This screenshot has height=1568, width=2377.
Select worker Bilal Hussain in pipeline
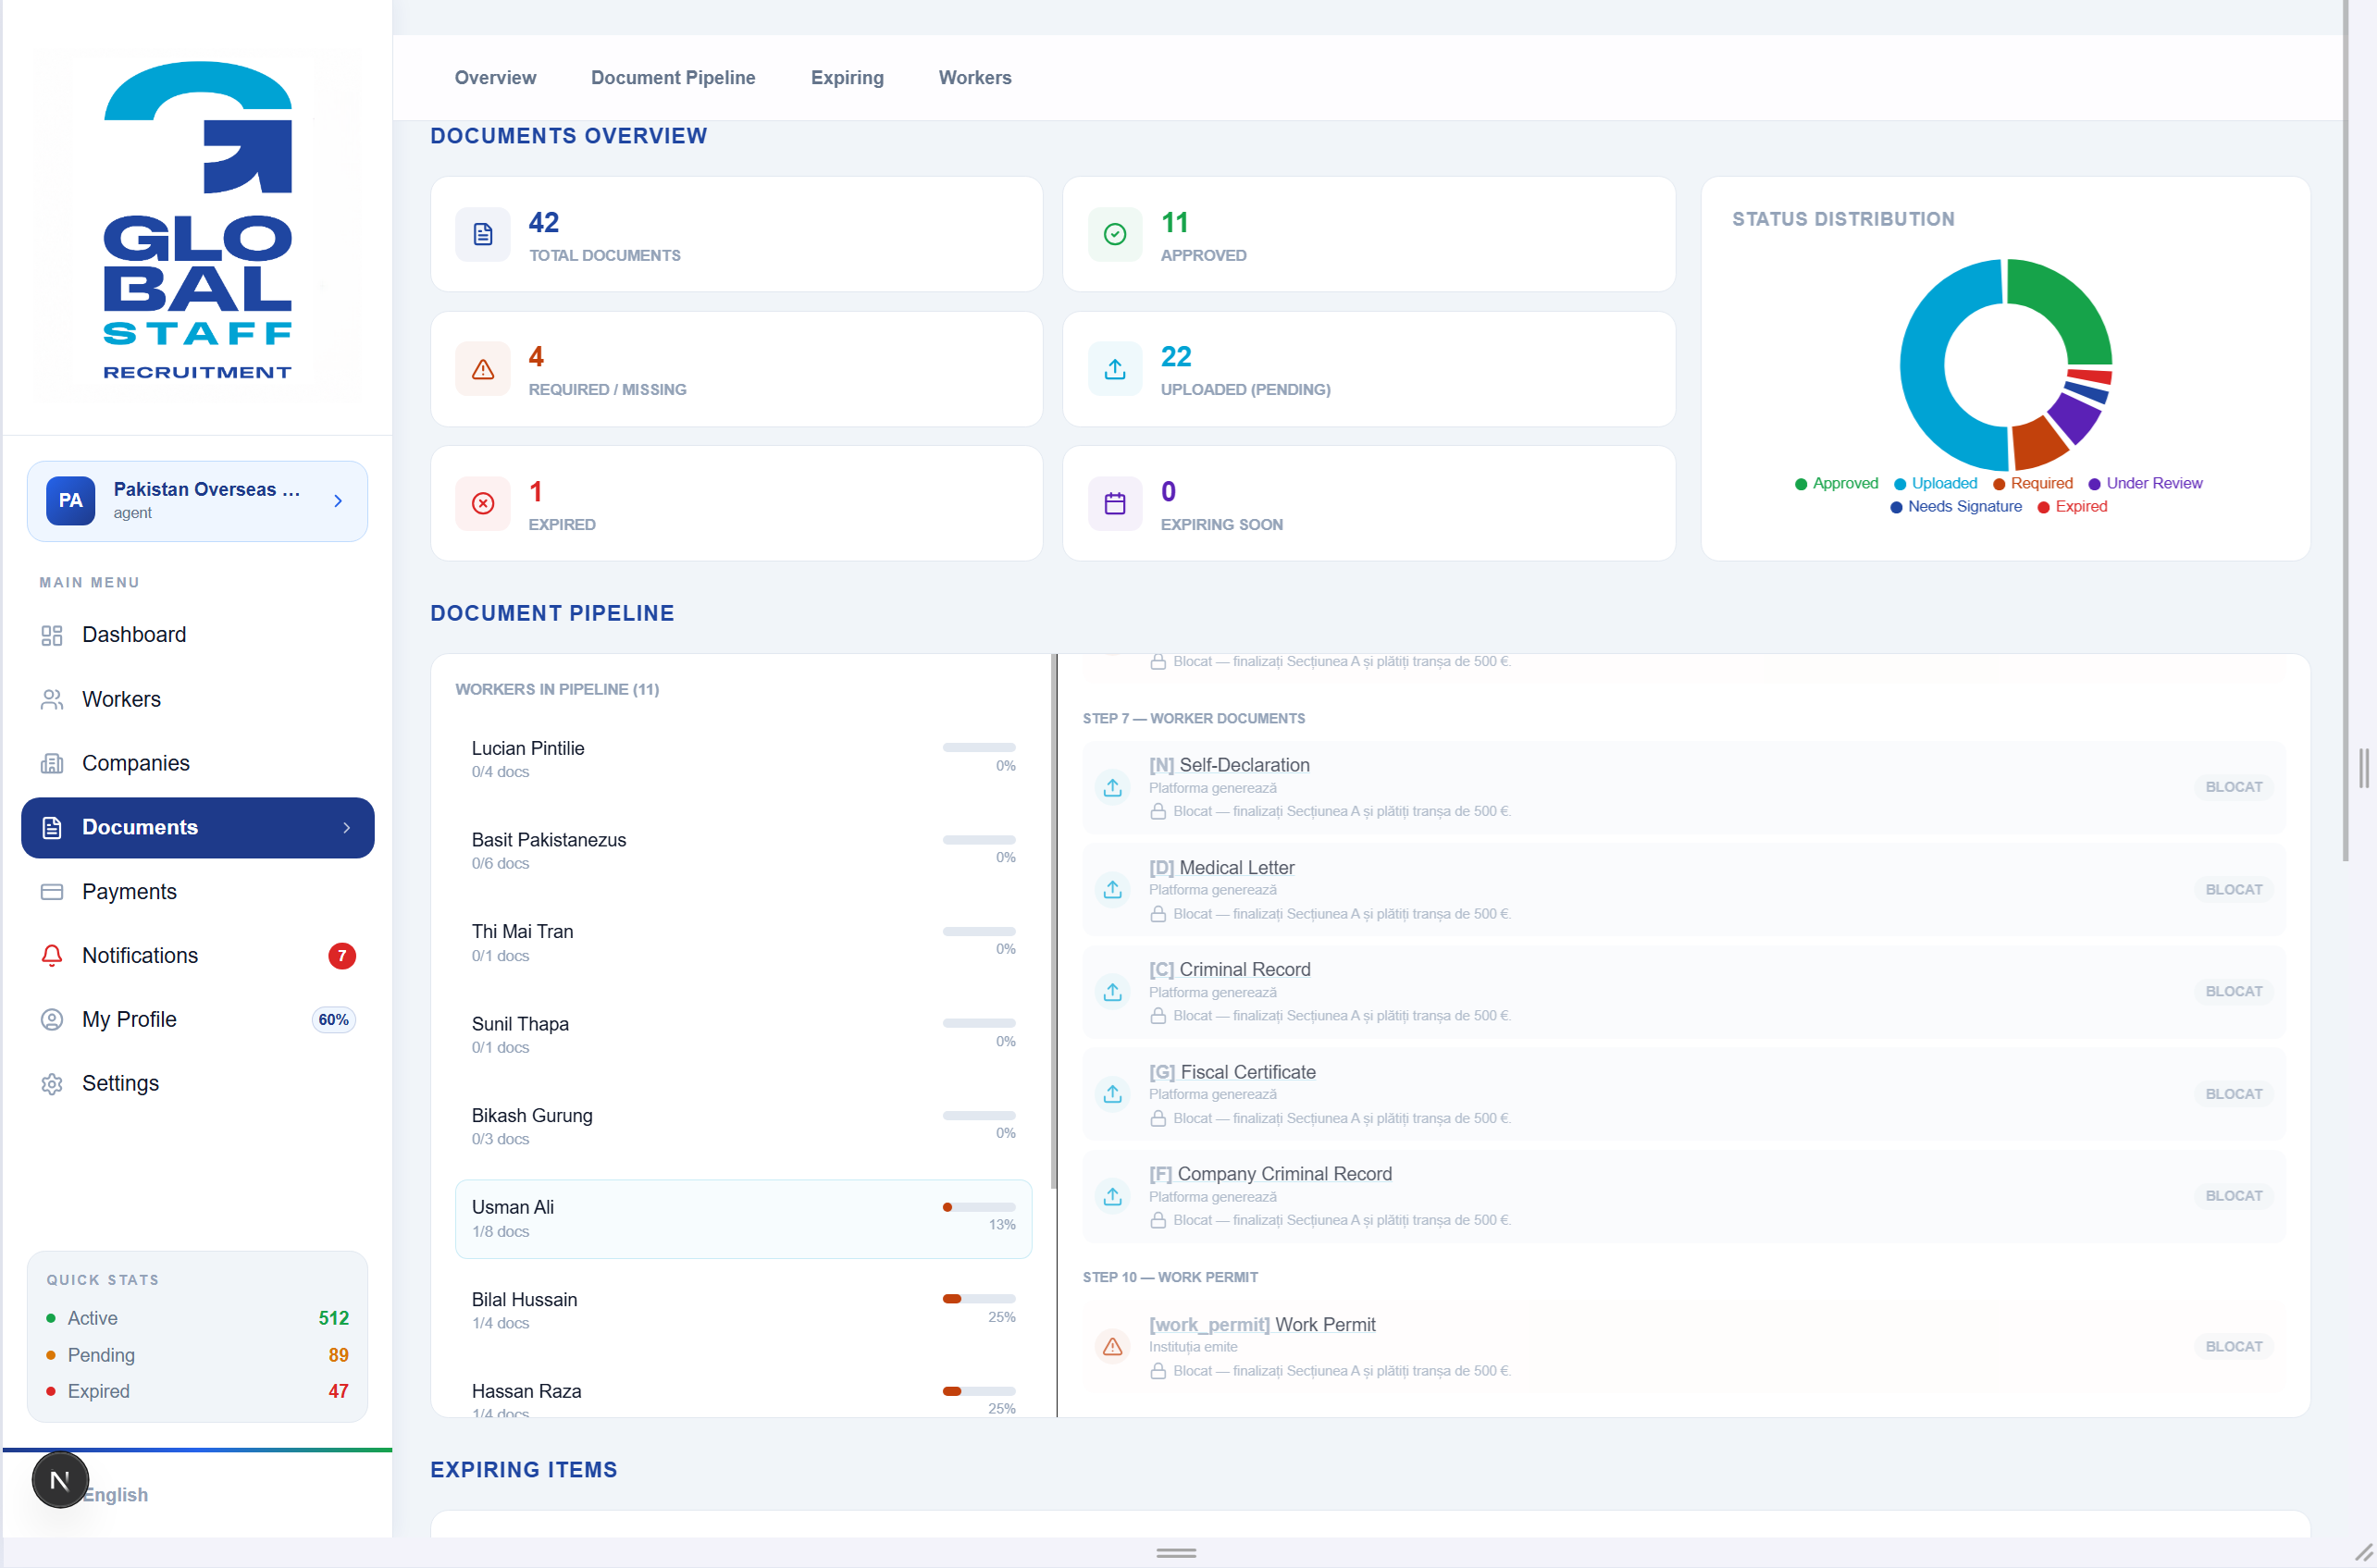743,1311
